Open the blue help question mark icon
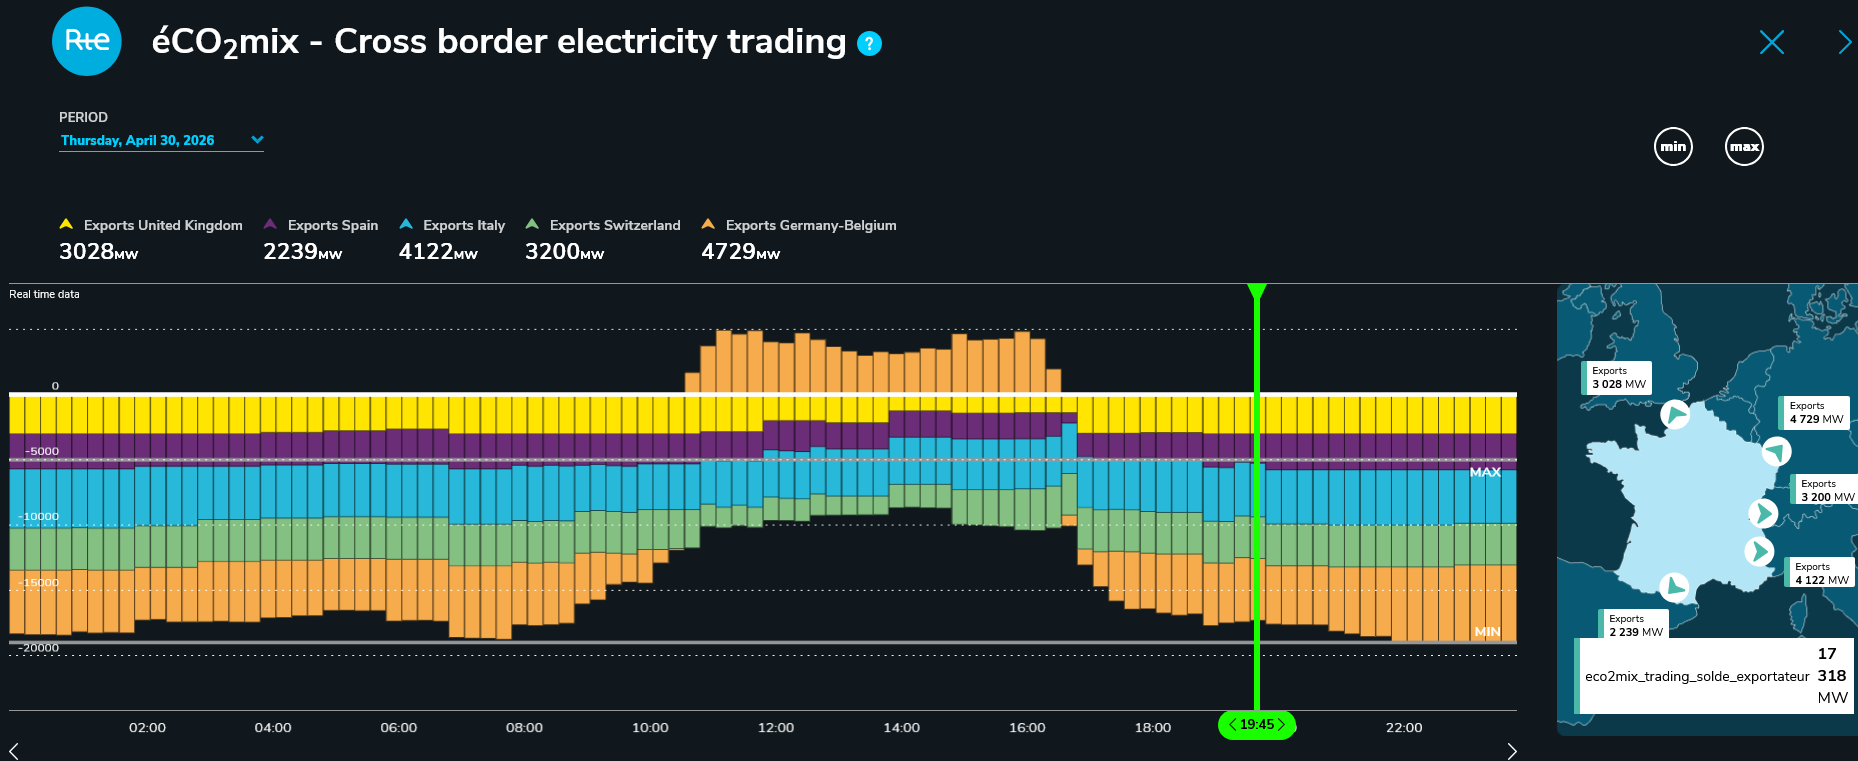Screen dimensions: 1858x761 click(x=870, y=43)
